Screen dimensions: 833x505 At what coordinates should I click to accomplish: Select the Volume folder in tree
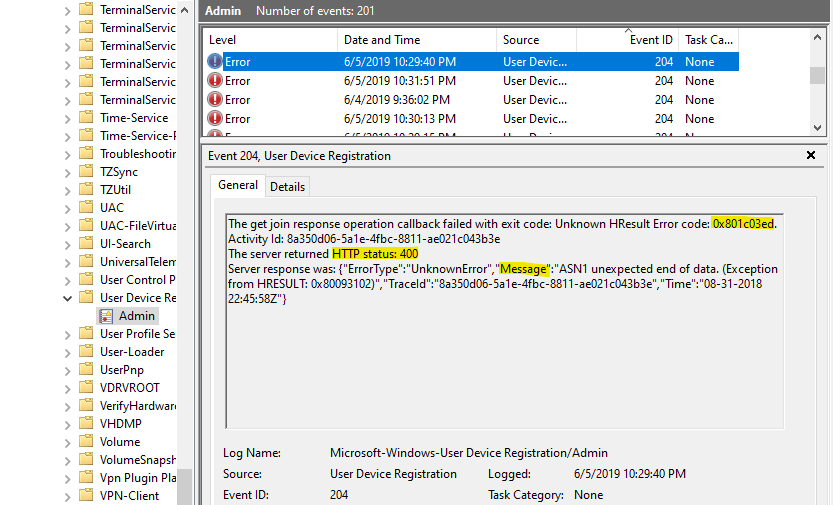(119, 442)
